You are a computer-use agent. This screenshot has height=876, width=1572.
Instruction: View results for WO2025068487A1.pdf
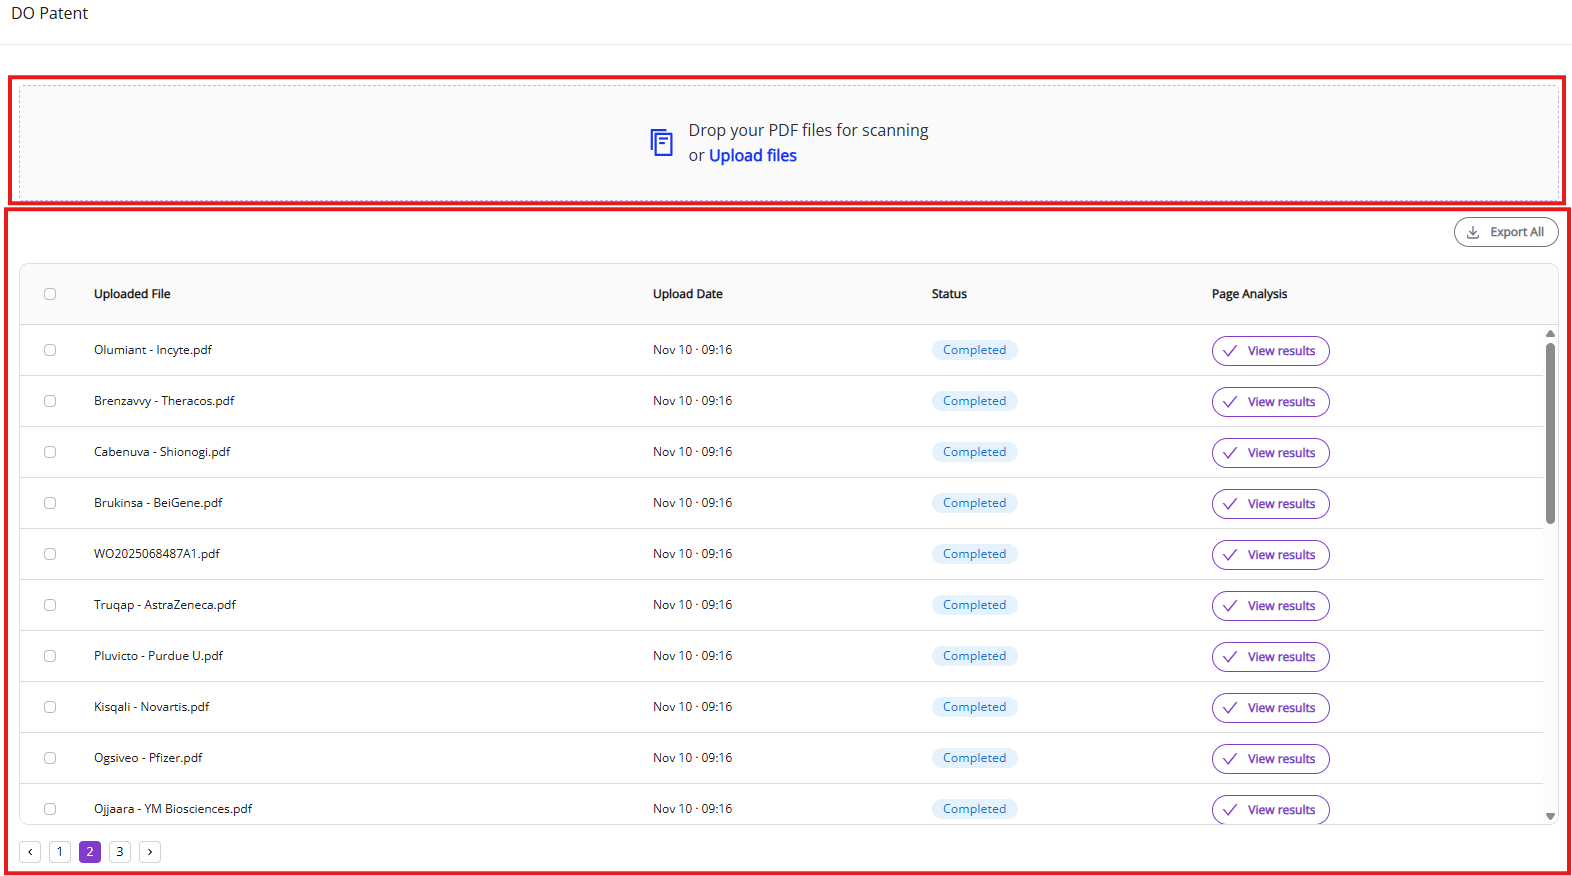click(x=1270, y=555)
